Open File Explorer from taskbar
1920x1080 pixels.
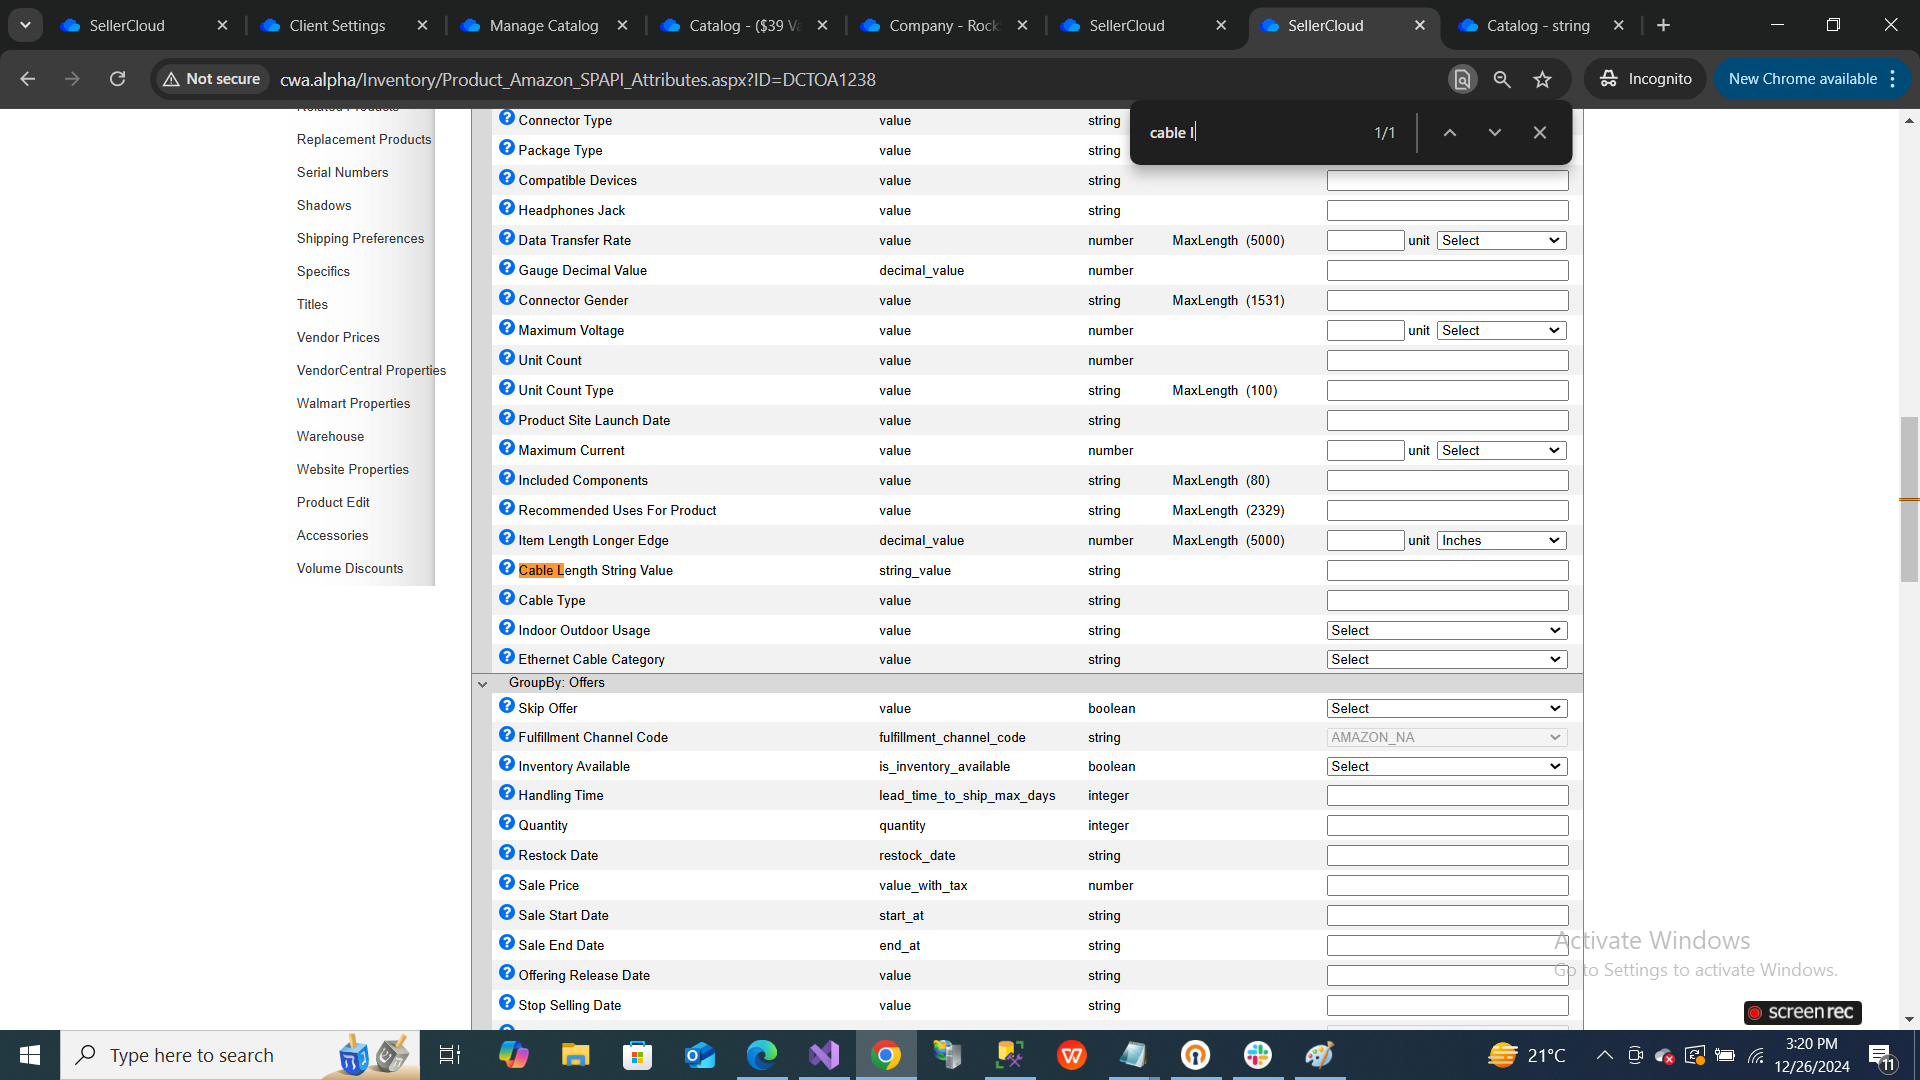[x=575, y=1055]
